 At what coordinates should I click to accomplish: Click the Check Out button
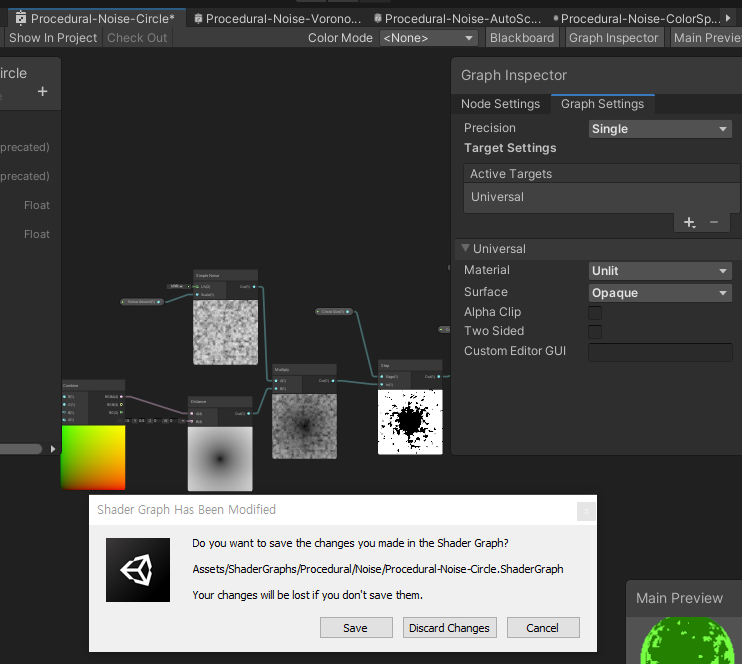click(137, 38)
